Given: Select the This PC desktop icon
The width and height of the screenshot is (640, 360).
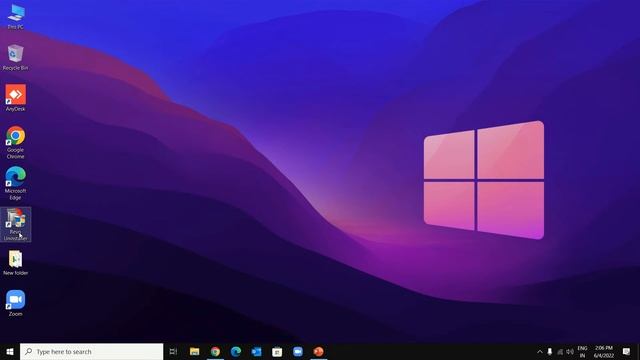Looking at the screenshot, I should (16, 17).
